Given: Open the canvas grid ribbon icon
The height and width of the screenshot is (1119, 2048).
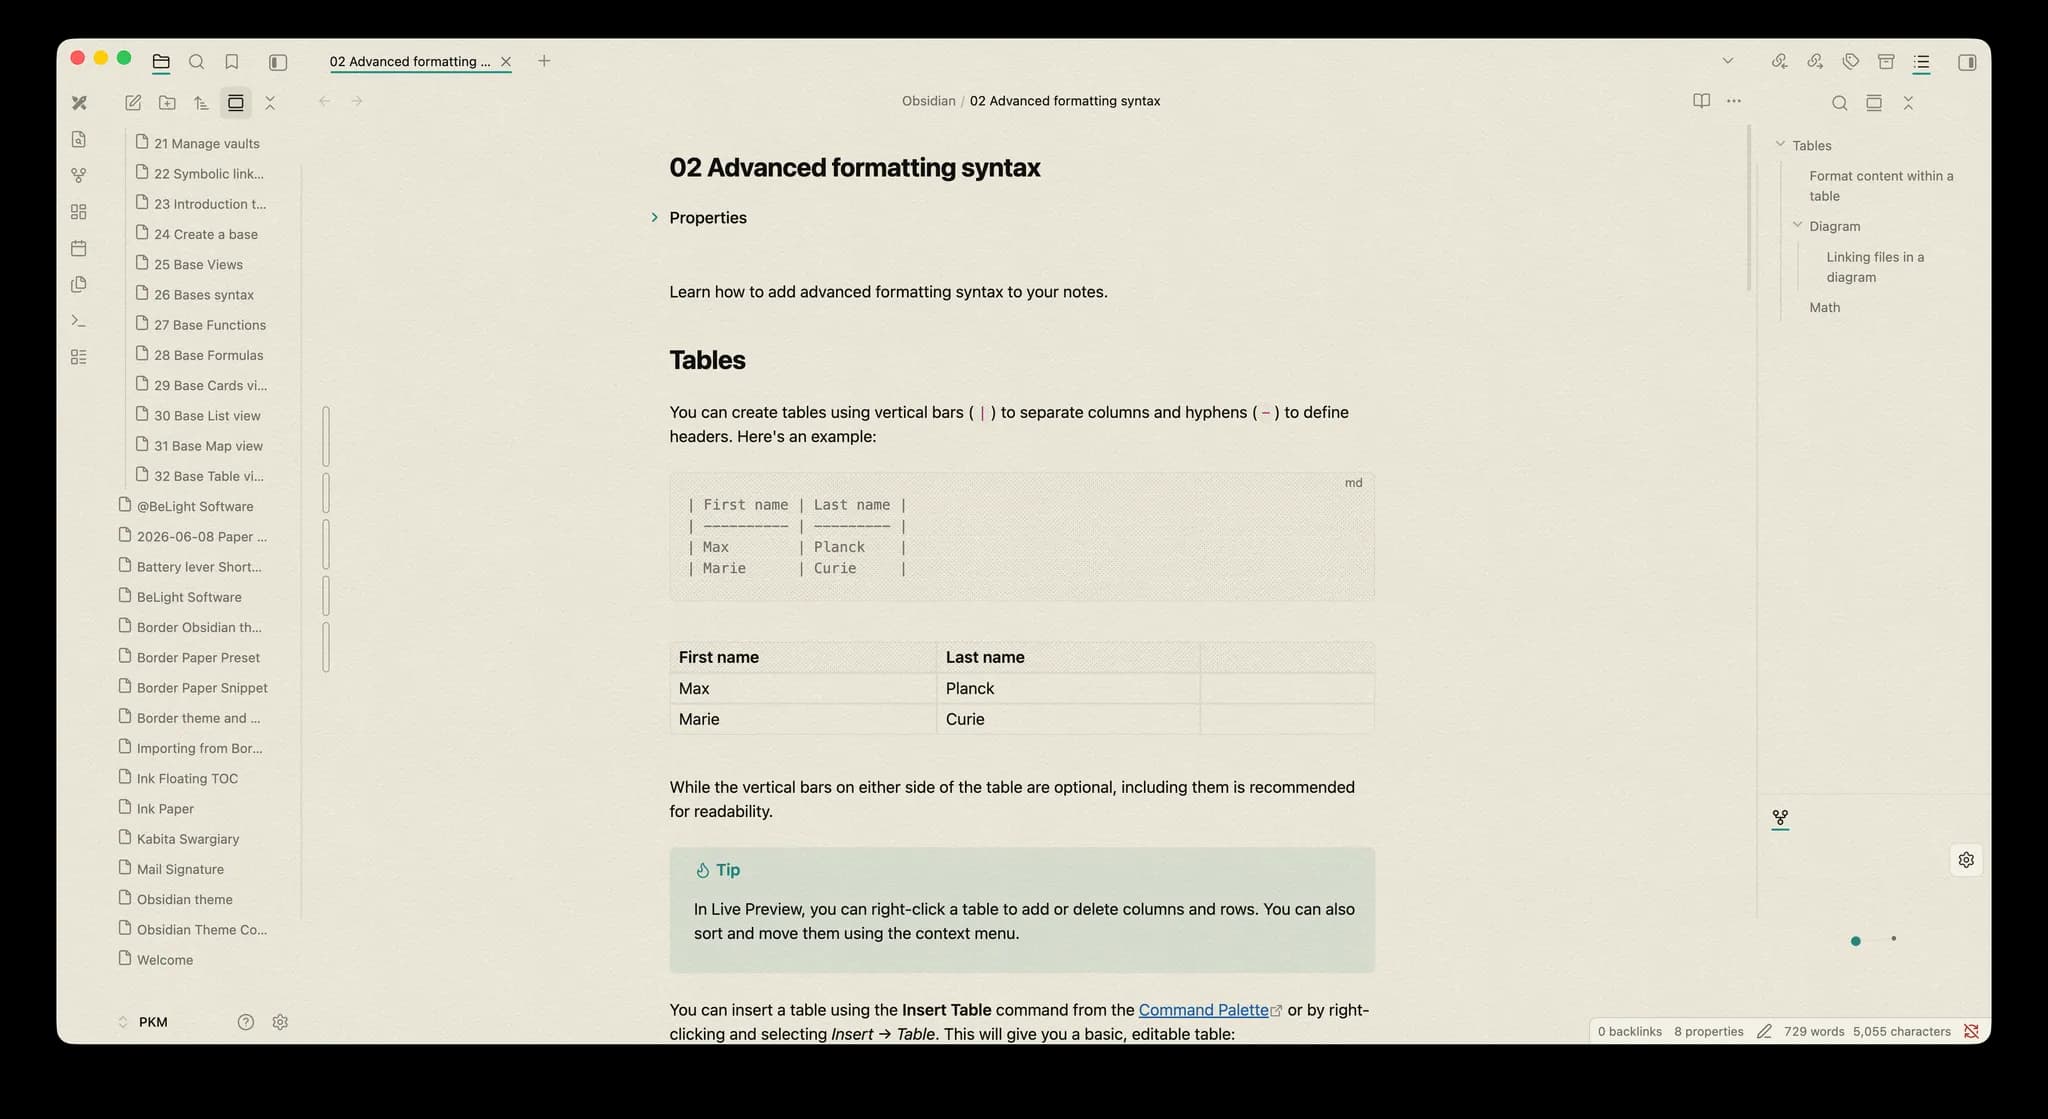Looking at the screenshot, I should pos(79,212).
